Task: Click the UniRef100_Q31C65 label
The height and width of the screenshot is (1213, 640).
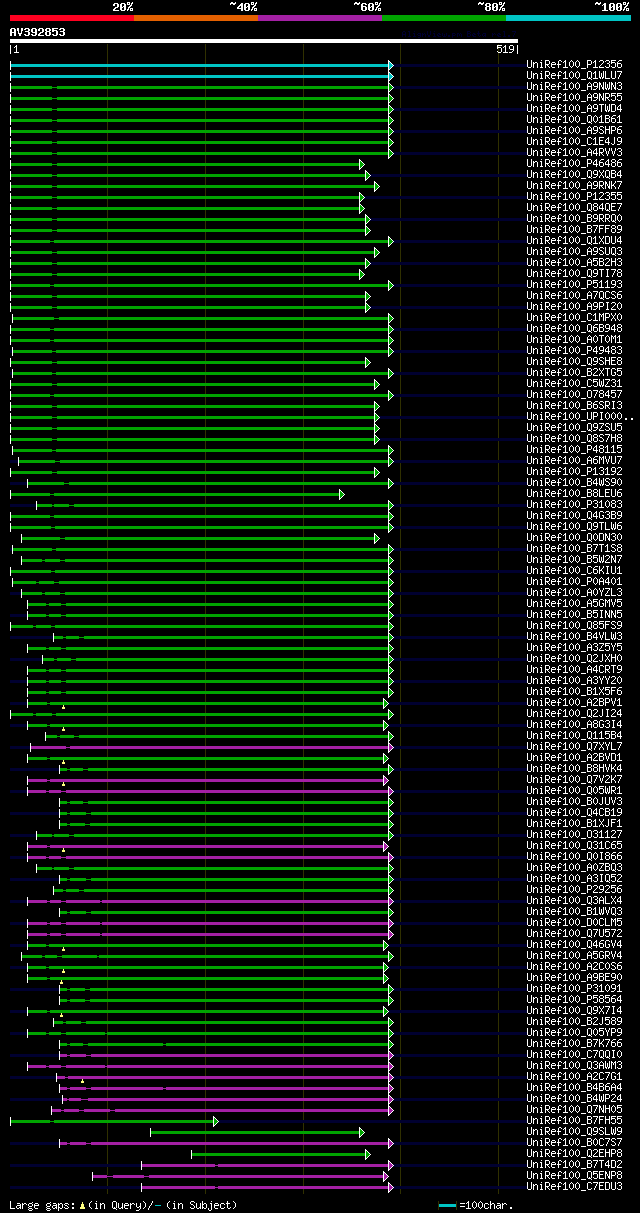Action: (574, 845)
